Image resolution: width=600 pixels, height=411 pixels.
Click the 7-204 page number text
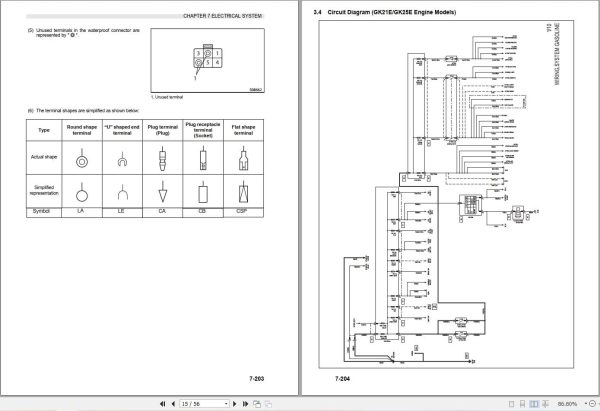pos(342,379)
